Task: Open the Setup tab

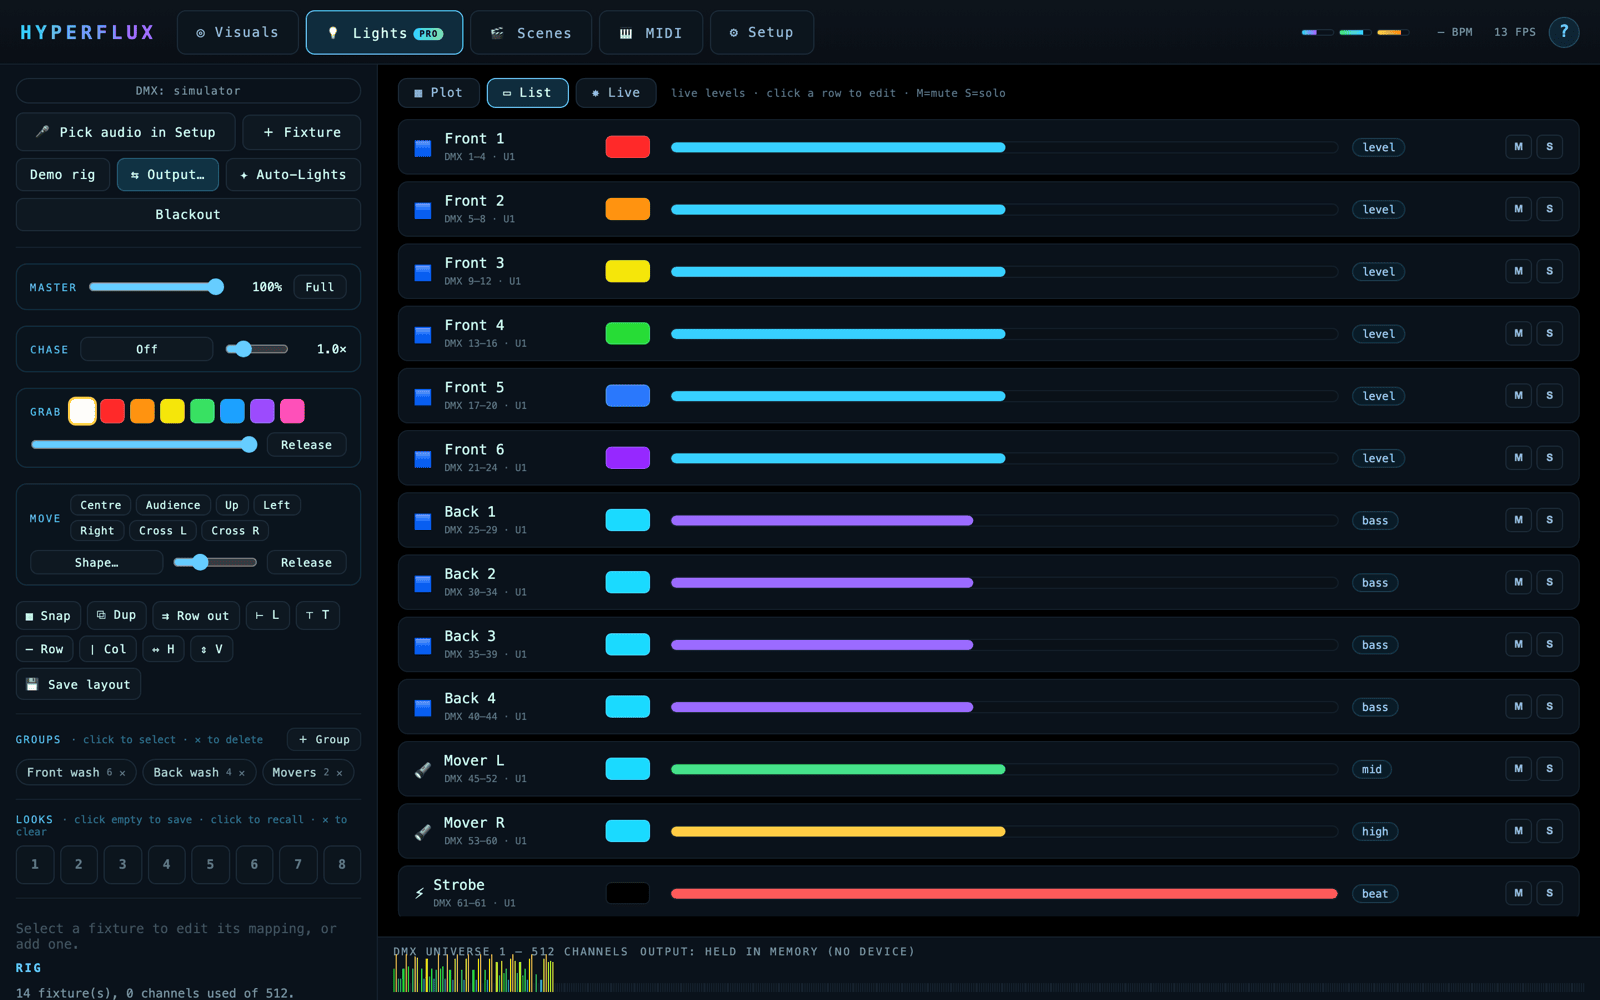Action: click(761, 32)
